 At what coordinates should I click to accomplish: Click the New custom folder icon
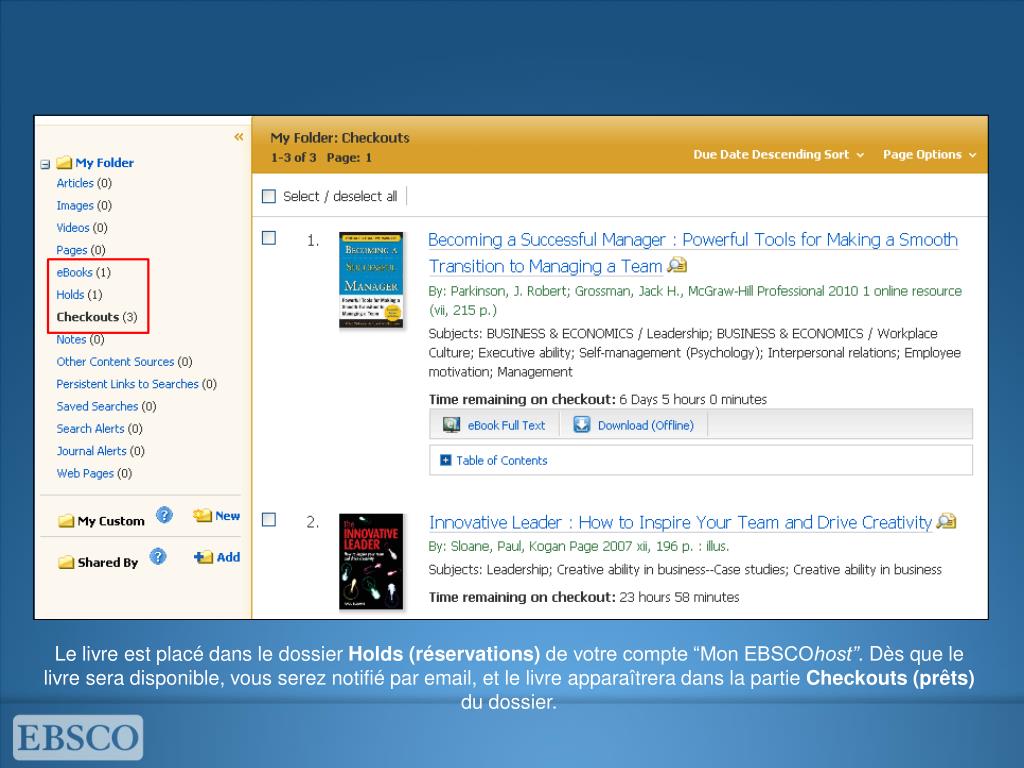(202, 516)
